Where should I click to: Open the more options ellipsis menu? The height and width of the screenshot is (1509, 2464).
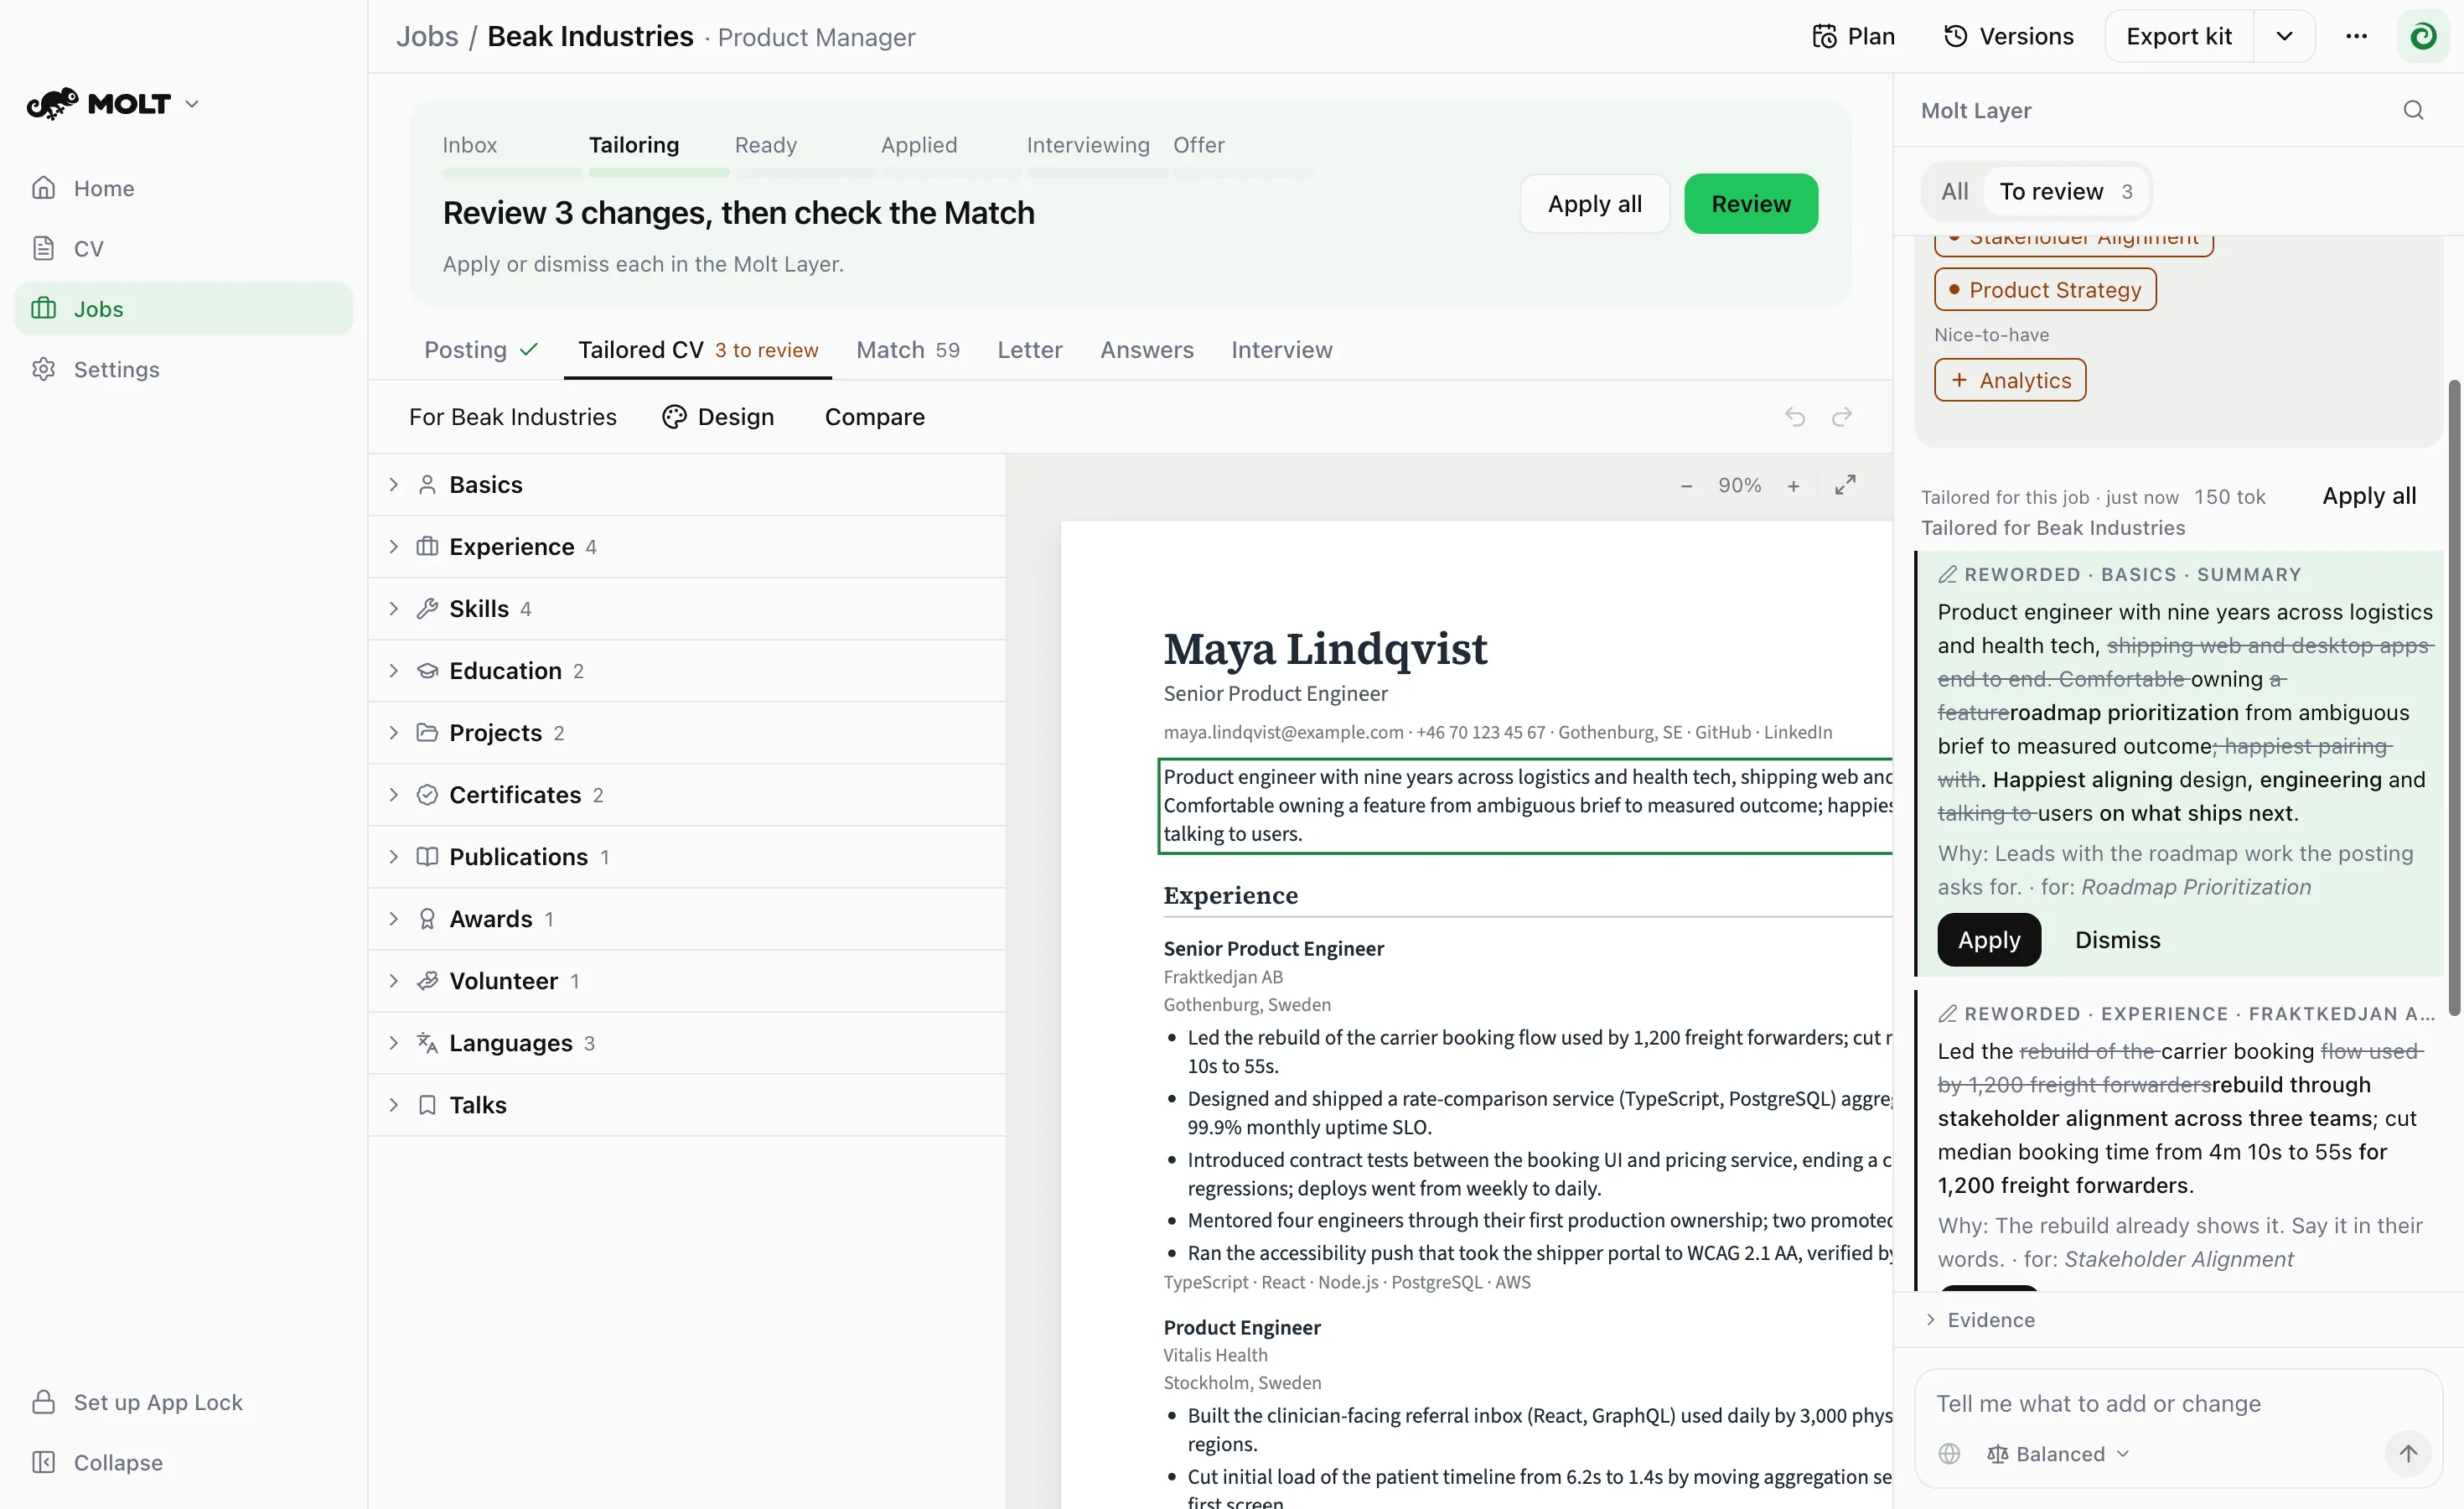(2356, 36)
